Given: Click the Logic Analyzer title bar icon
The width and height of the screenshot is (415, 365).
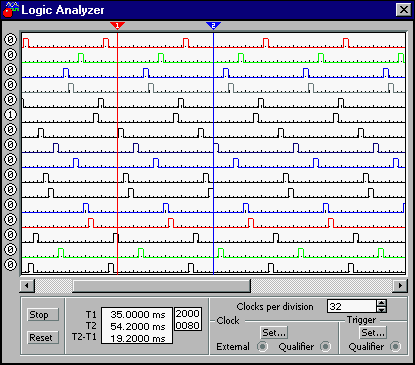Looking at the screenshot, I should [x=11, y=9].
